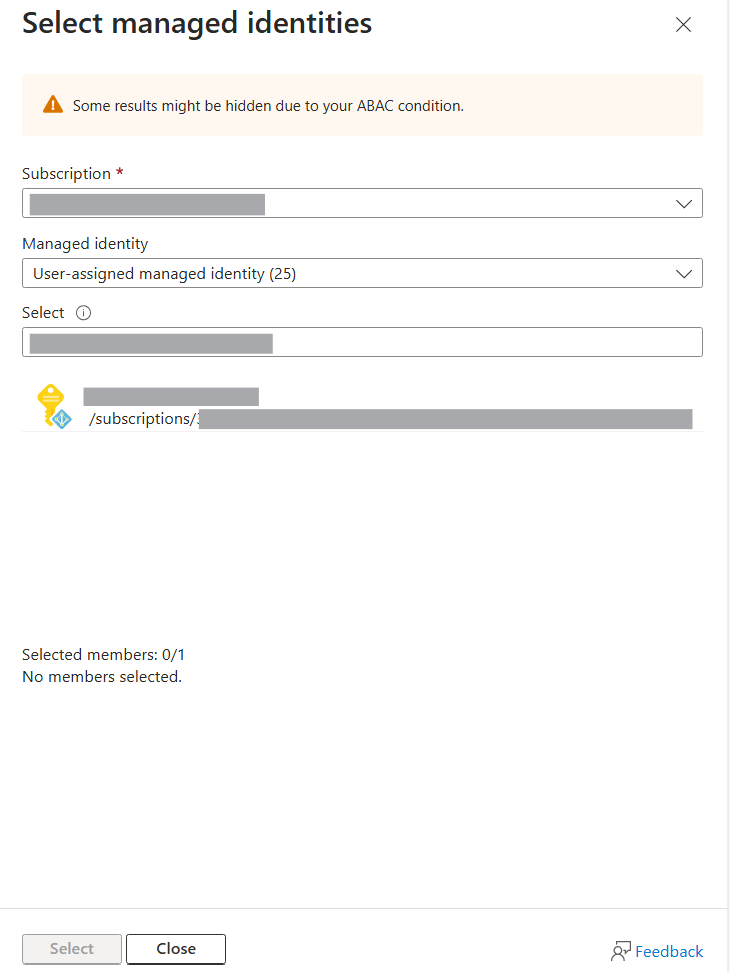Click the X icon to dismiss the panel

[x=683, y=24]
